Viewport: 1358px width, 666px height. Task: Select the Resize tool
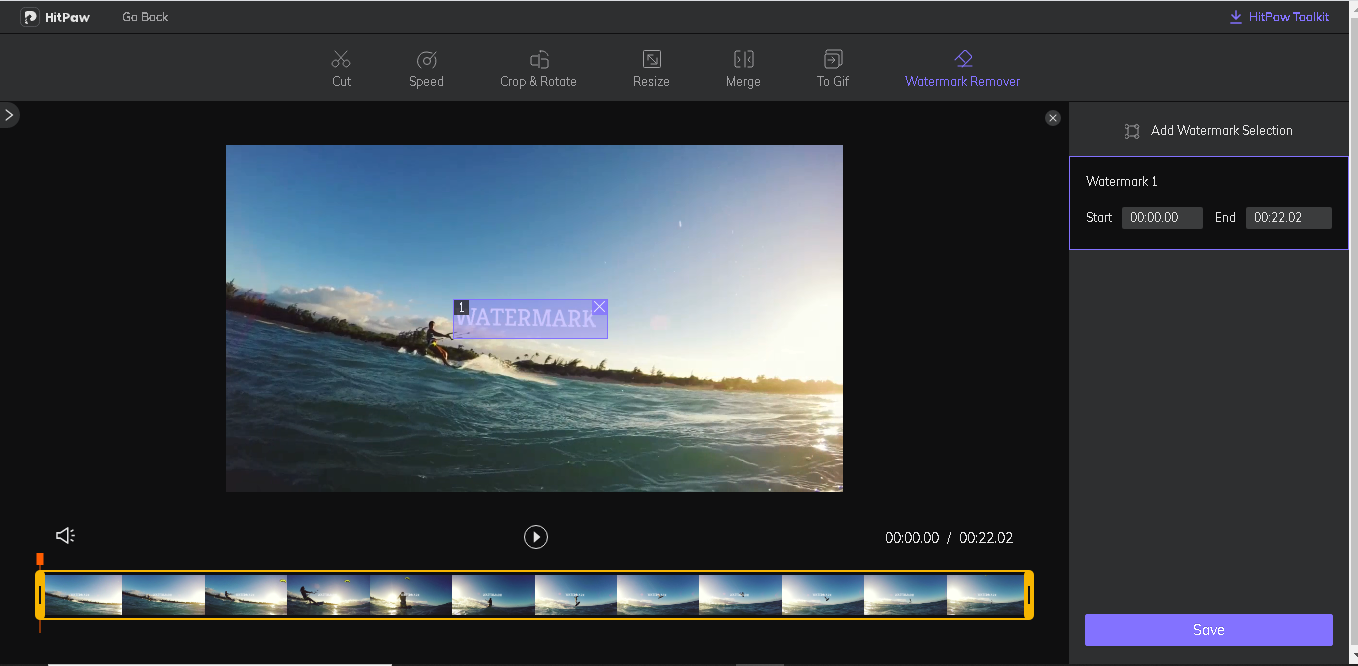651,60
